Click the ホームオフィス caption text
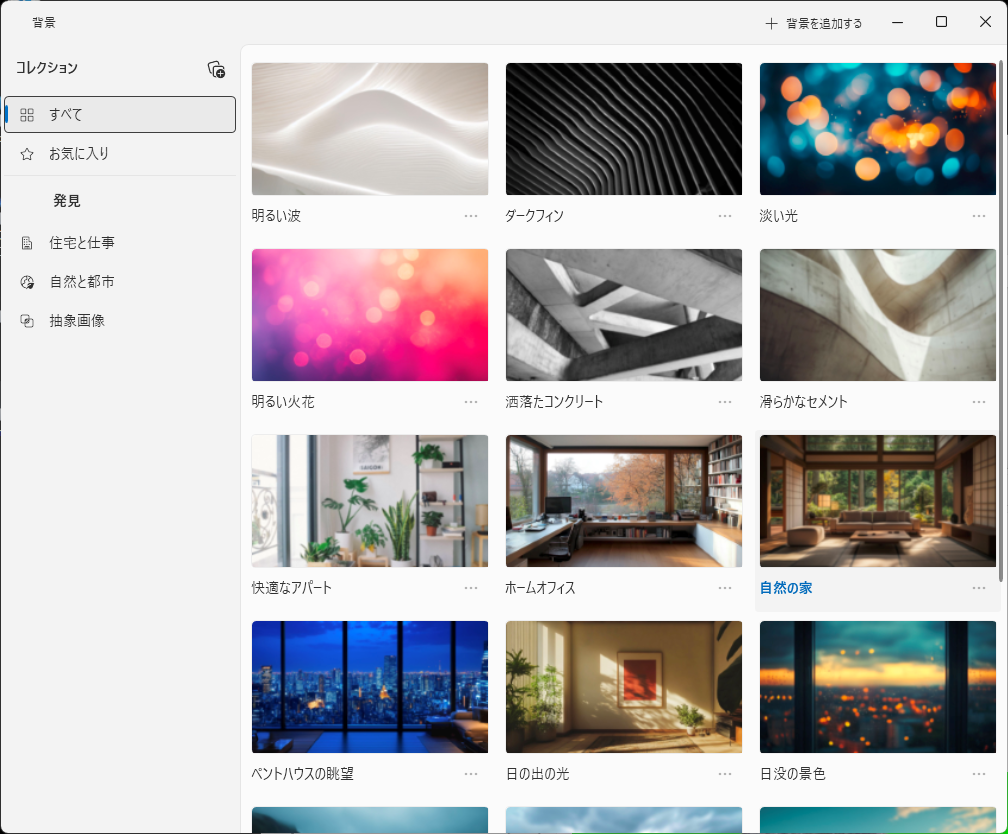 540,588
